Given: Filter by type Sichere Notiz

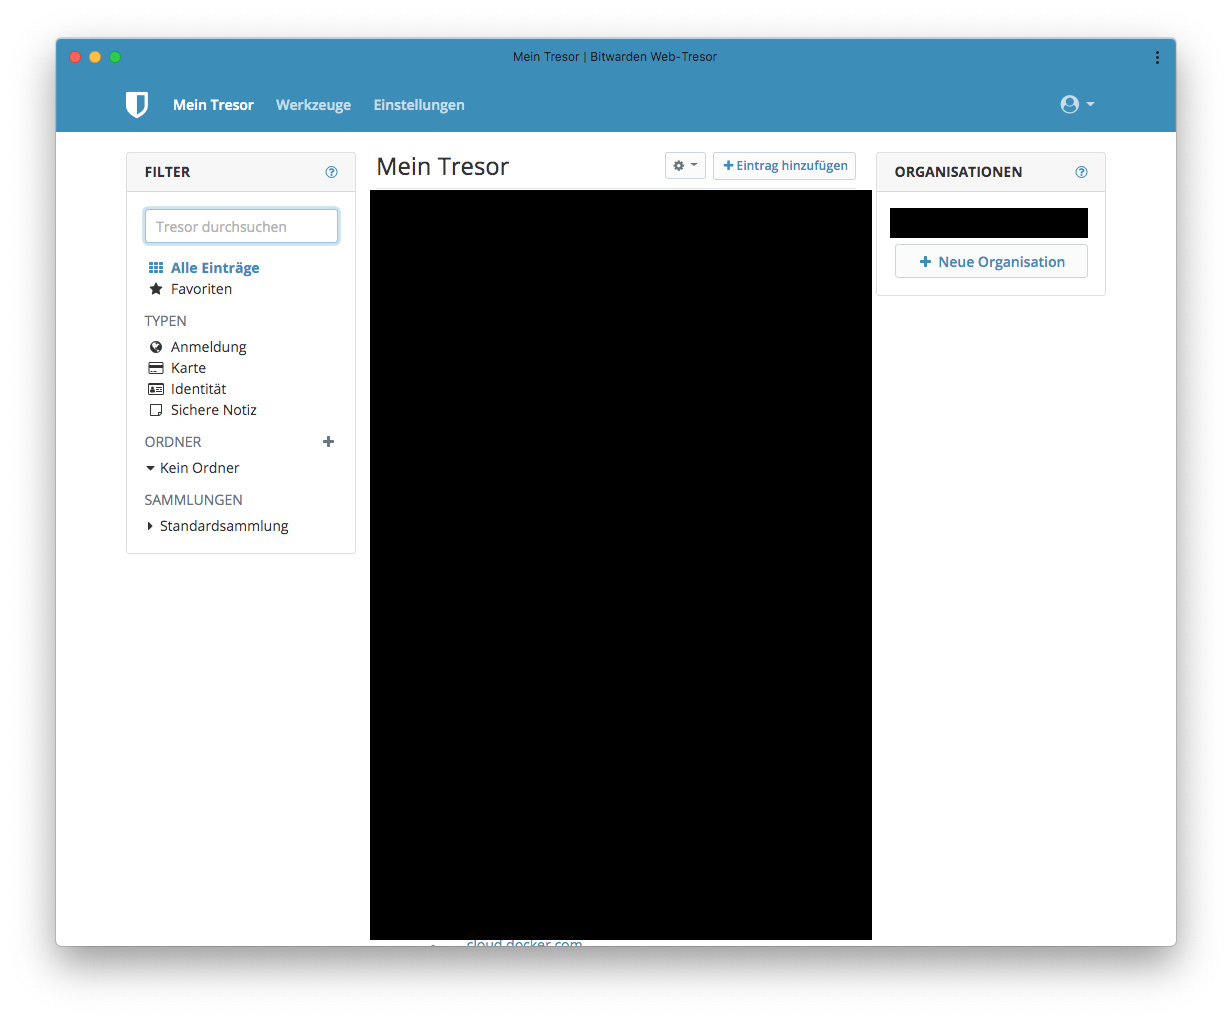Looking at the screenshot, I should (x=213, y=410).
